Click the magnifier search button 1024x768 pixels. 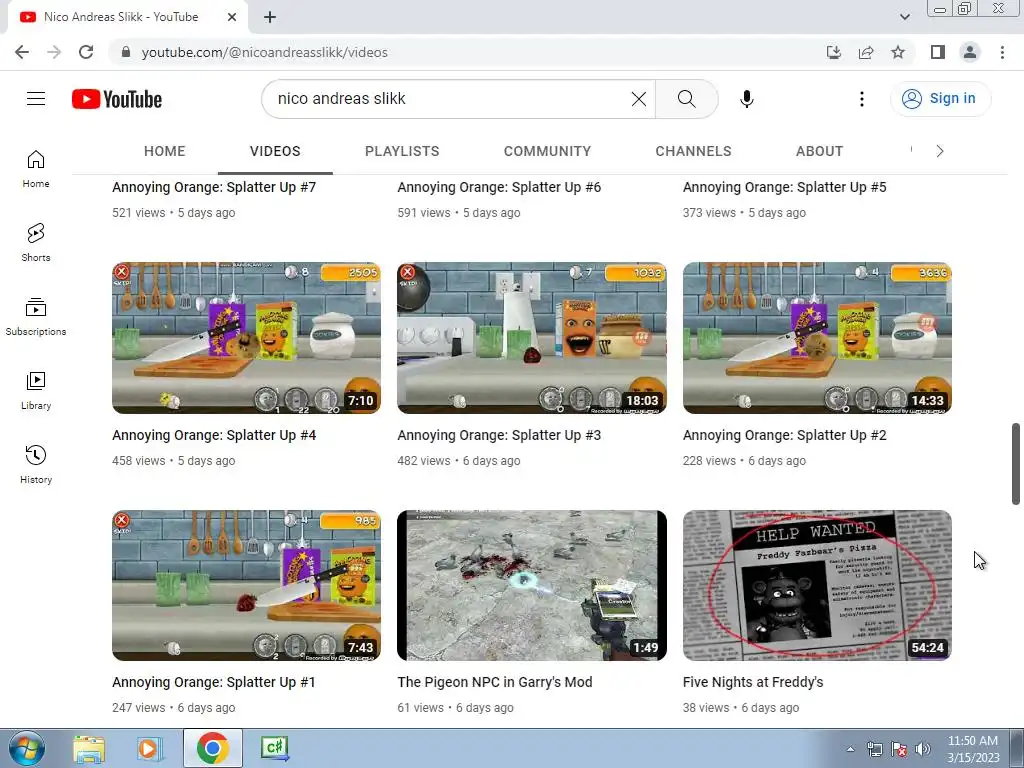coord(686,99)
